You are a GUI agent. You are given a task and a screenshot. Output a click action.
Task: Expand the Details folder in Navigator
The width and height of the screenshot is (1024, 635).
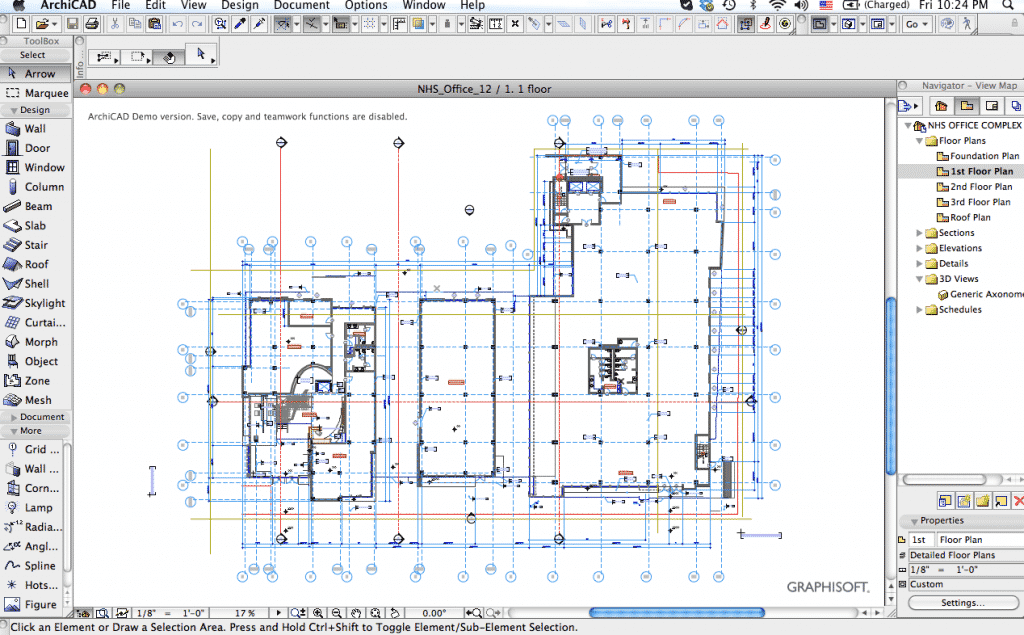point(919,263)
